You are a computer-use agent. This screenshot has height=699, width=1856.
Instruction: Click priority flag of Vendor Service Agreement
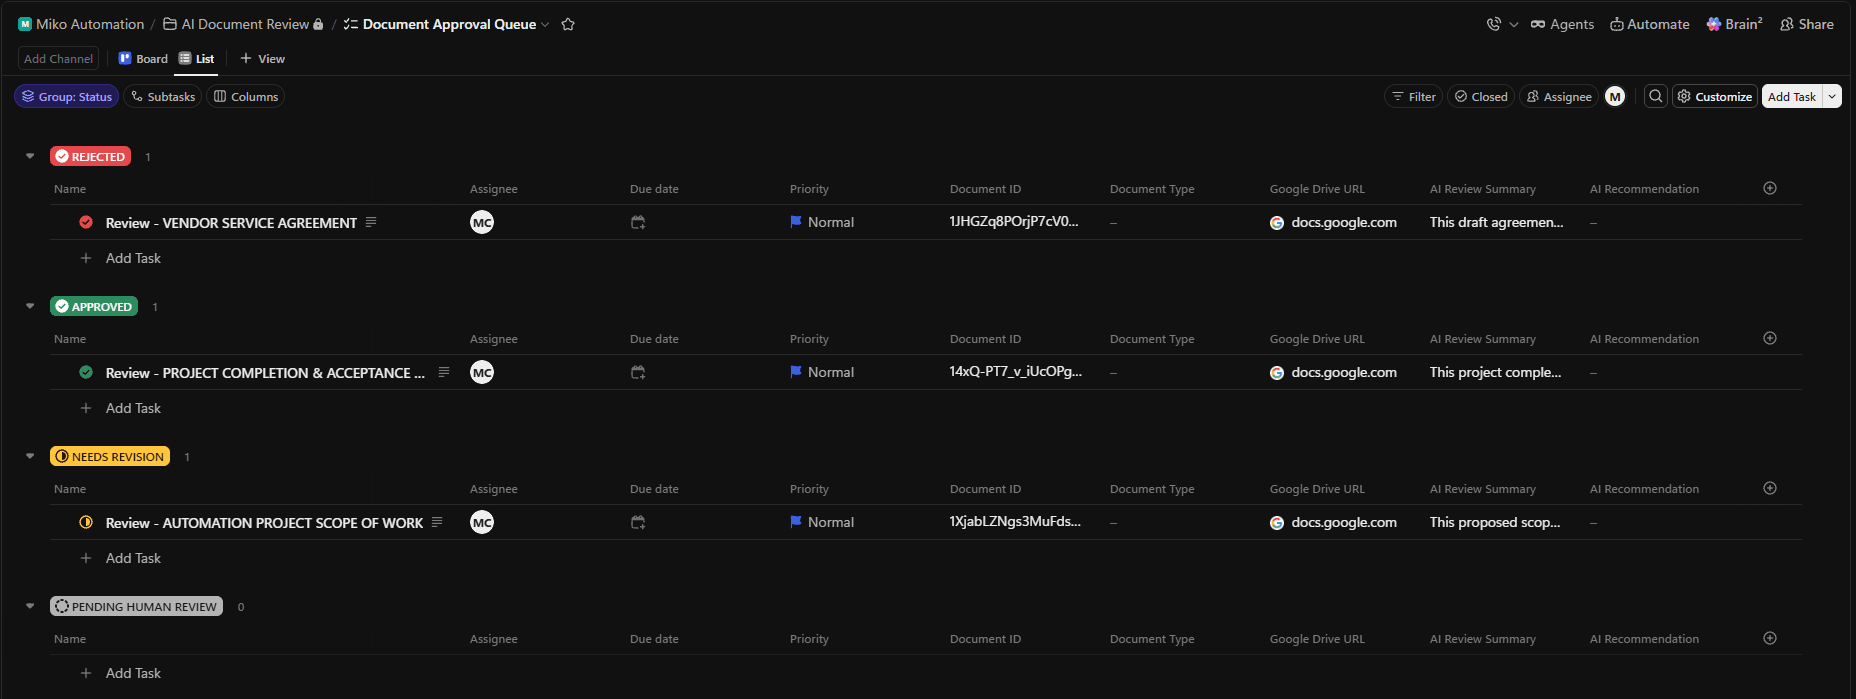(x=796, y=222)
